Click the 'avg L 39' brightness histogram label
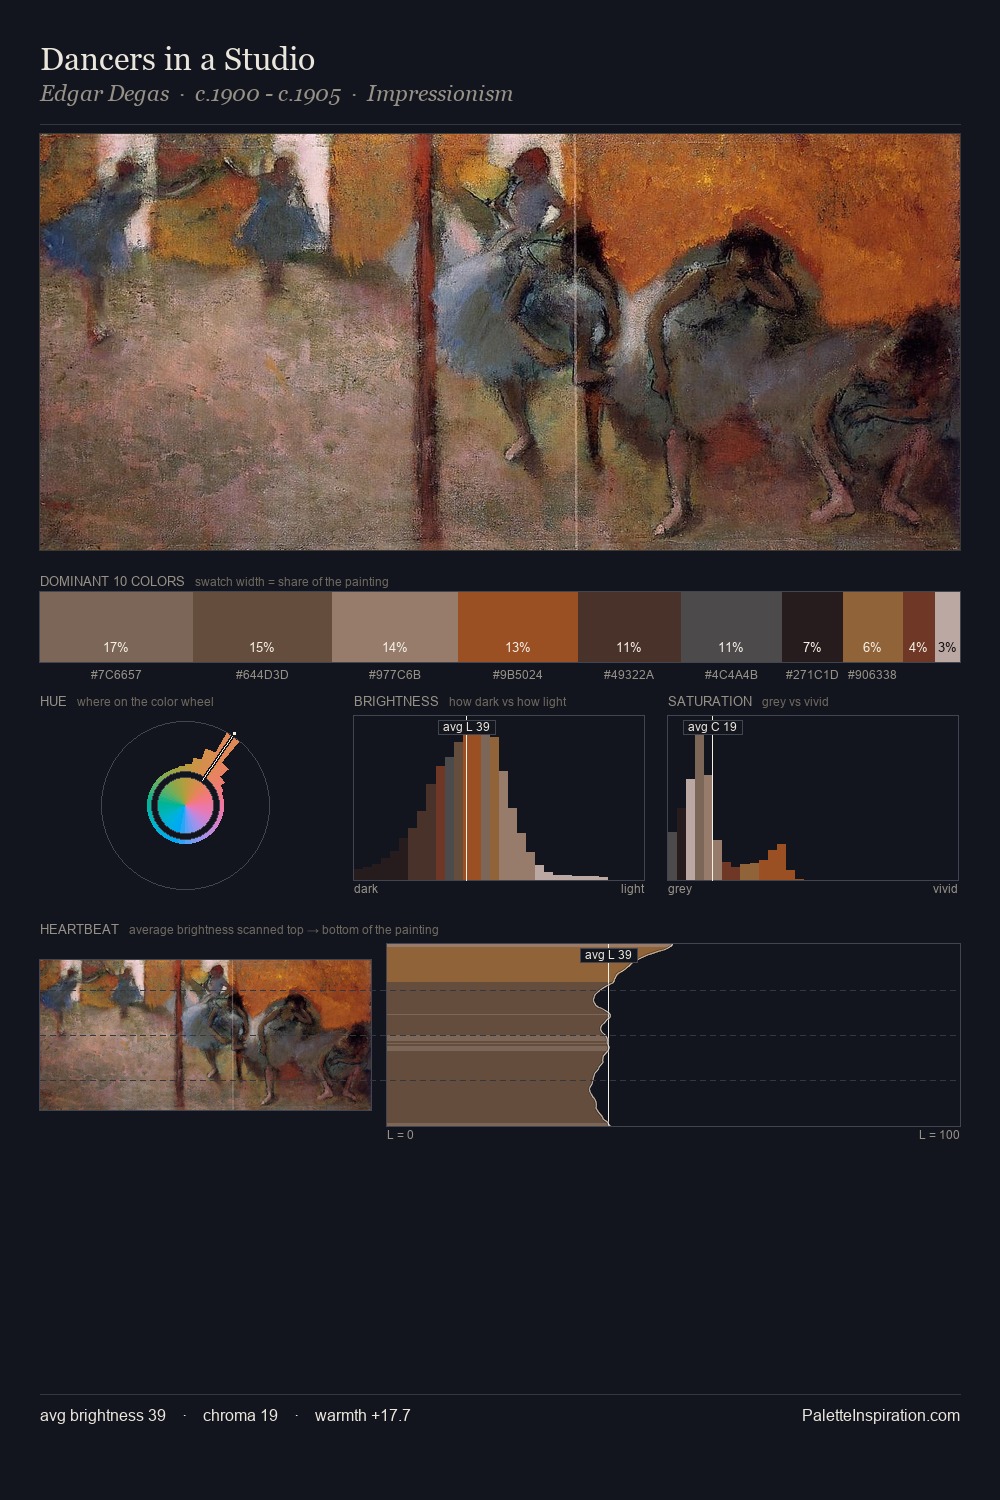Screen dimensions: 1000x1500 click(467, 727)
